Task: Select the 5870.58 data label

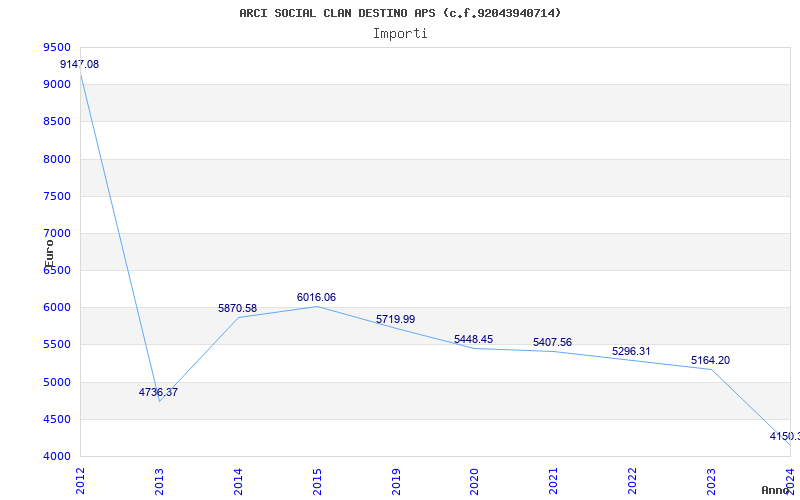Action: tap(237, 308)
